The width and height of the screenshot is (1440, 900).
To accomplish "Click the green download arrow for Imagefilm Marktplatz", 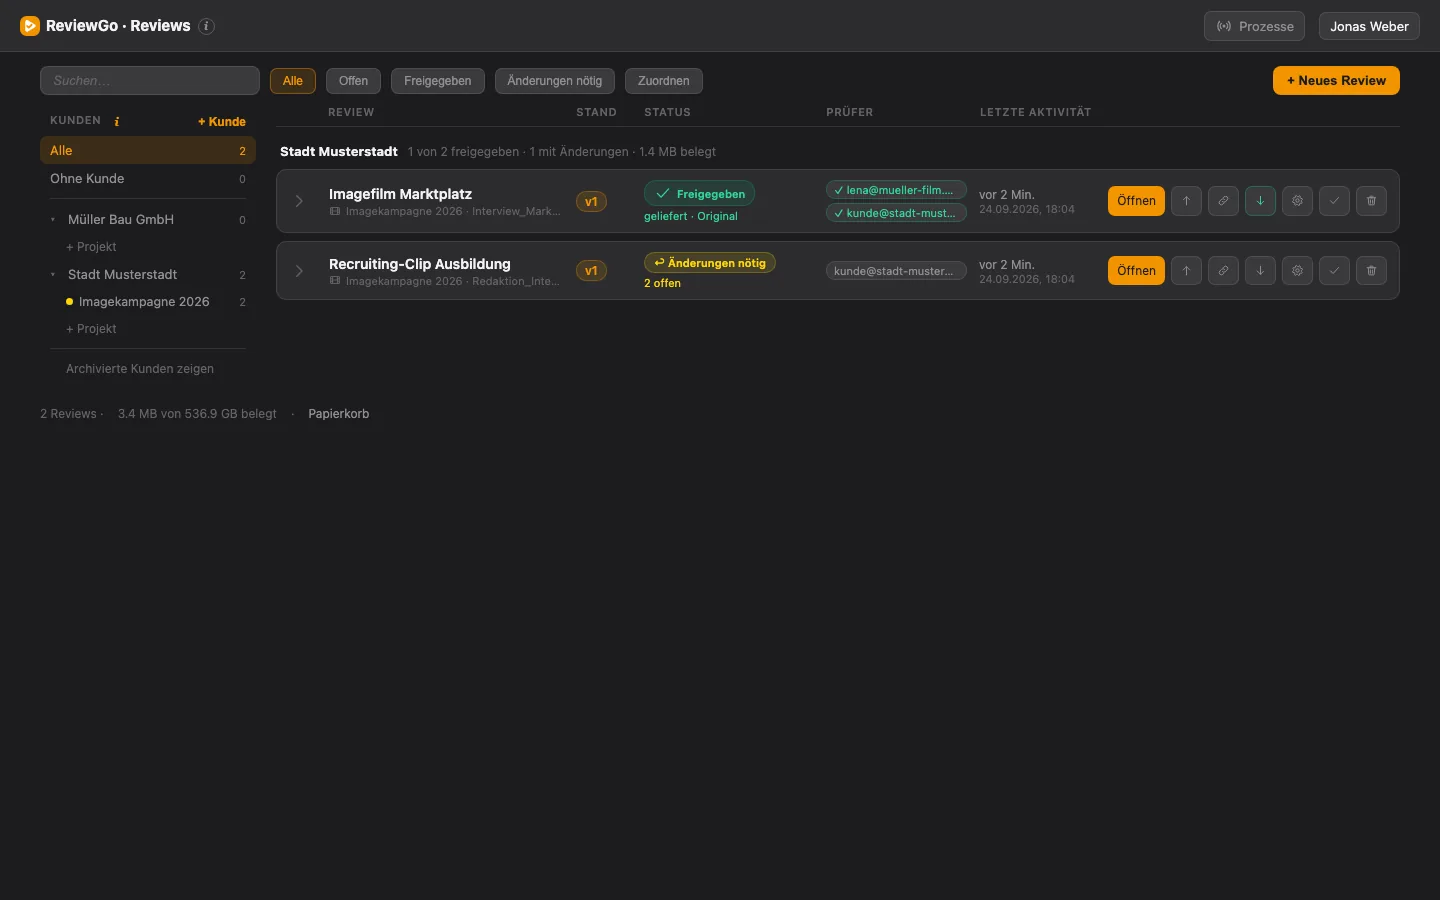I will (1260, 201).
